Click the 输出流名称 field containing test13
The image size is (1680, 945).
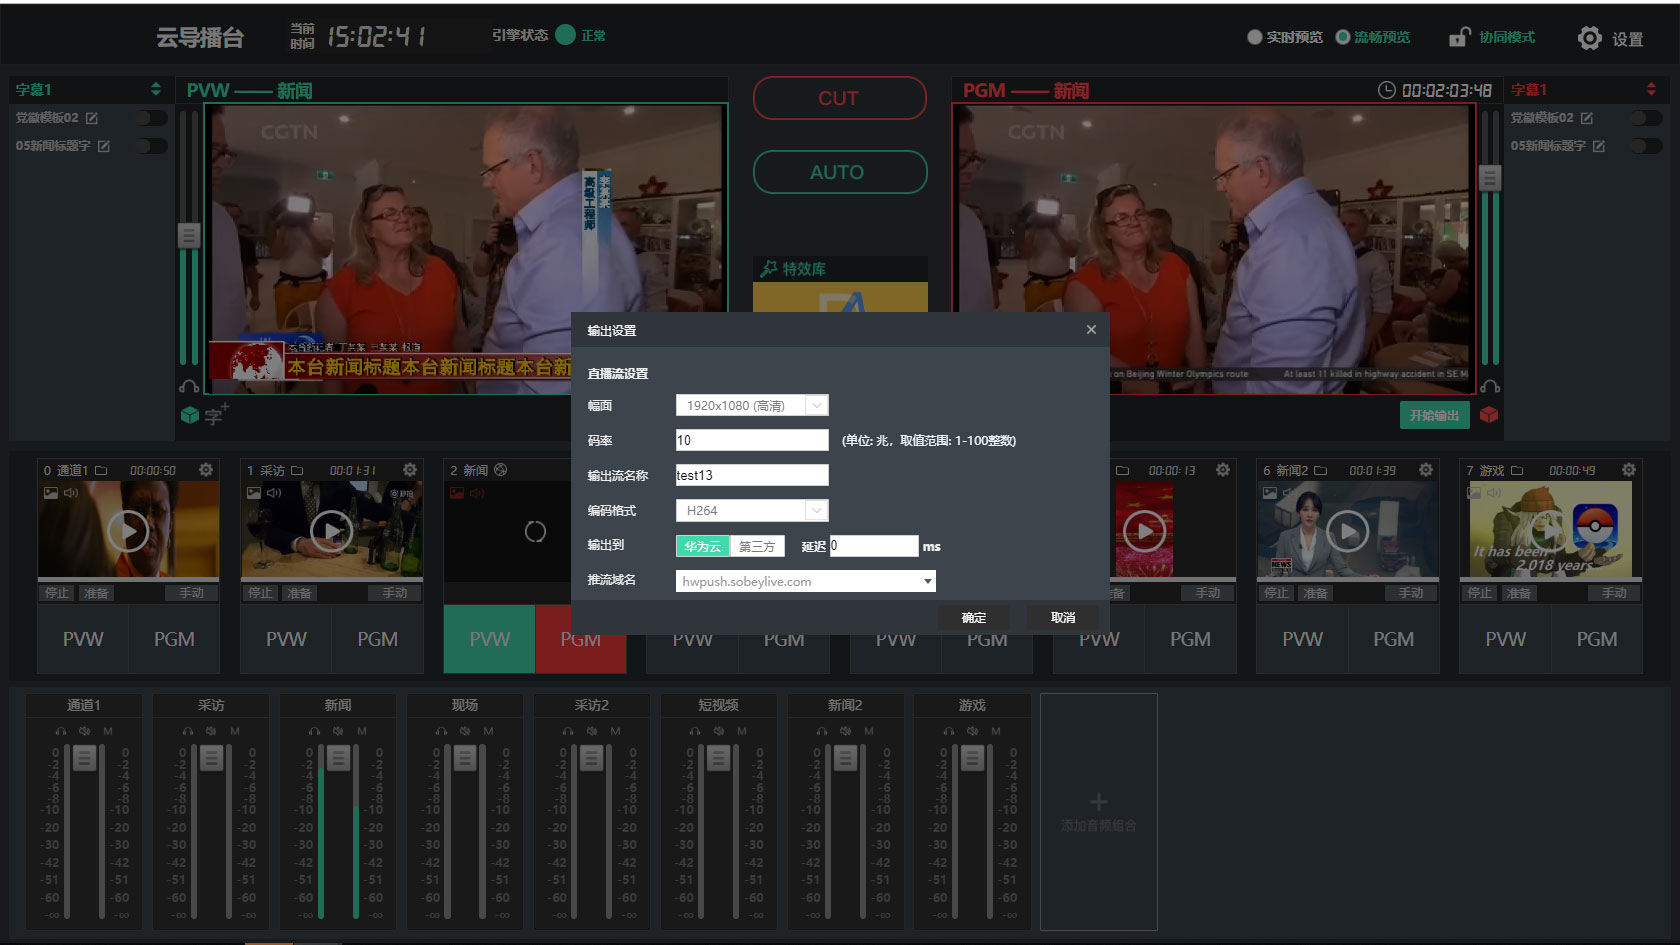[752, 475]
